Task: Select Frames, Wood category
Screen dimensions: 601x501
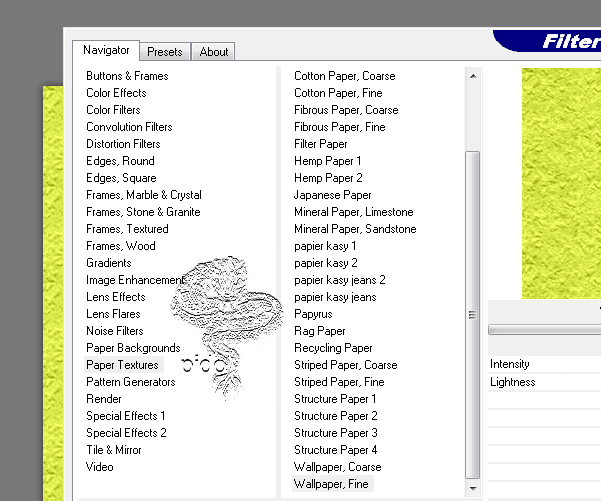Action: pyautogui.click(x=120, y=246)
